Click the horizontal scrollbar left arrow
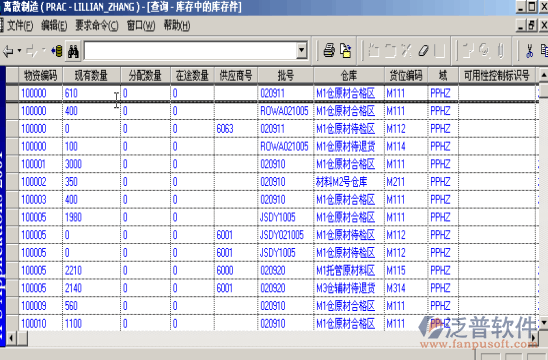548x360 pixels. (12, 338)
